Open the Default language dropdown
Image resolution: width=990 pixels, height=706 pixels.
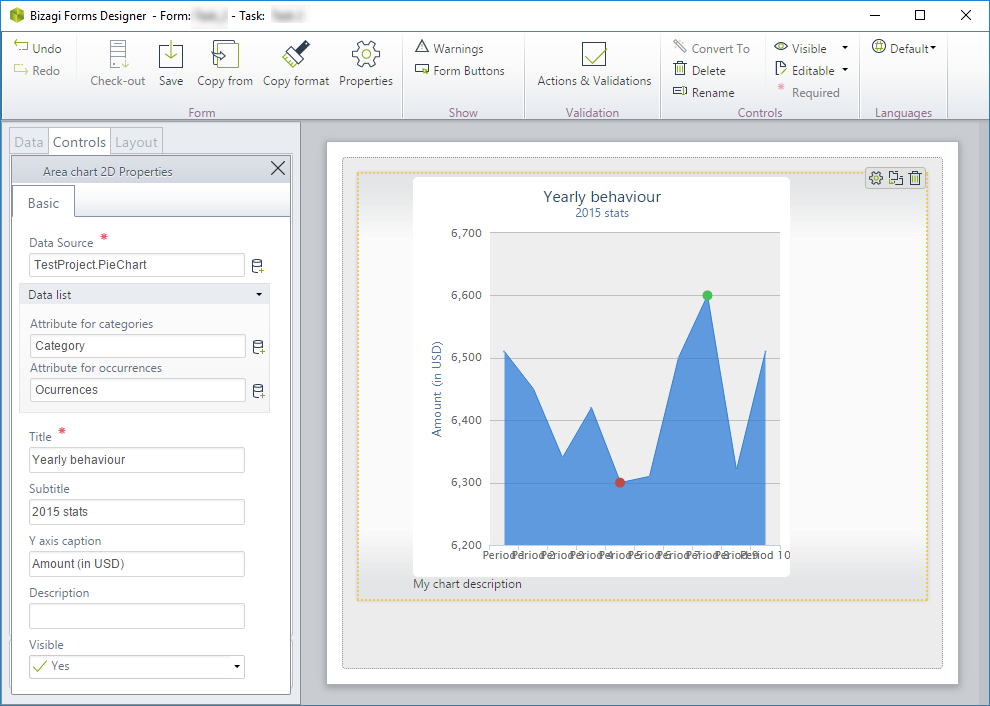coord(904,47)
